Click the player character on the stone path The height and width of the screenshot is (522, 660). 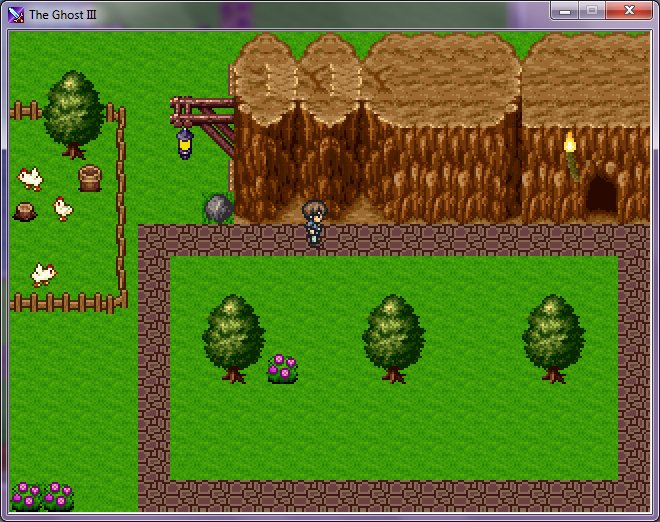click(314, 224)
